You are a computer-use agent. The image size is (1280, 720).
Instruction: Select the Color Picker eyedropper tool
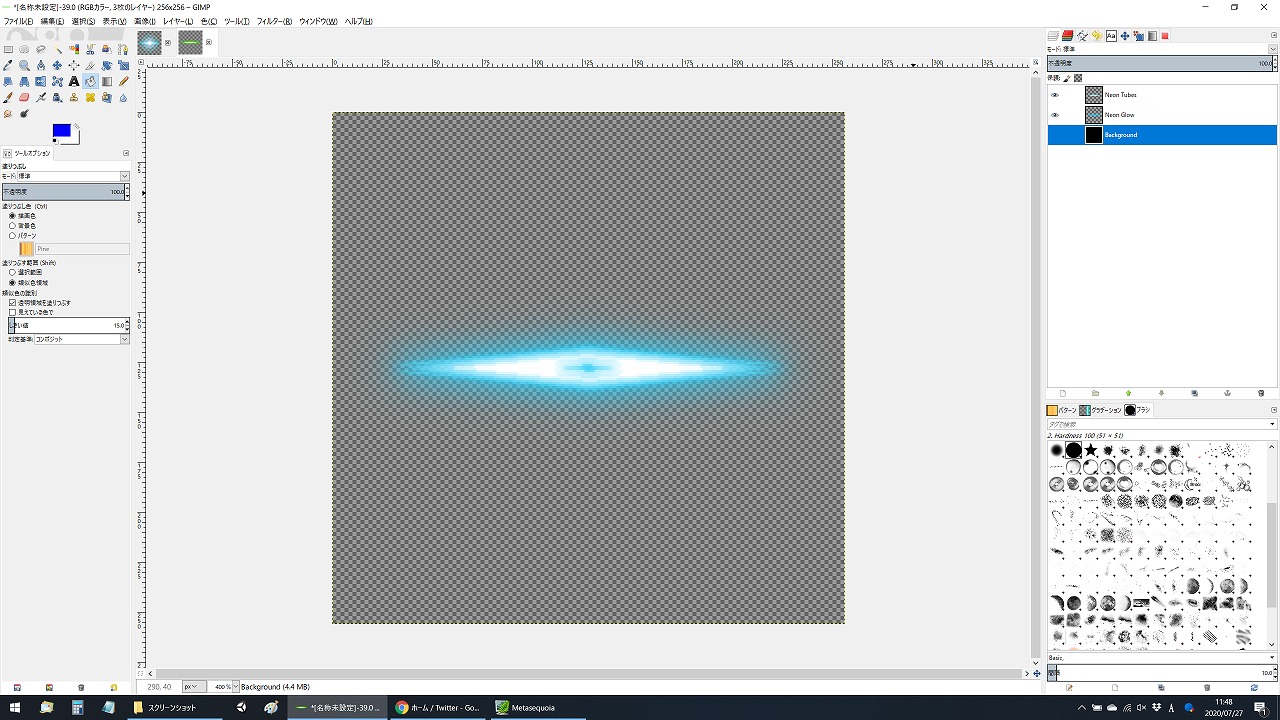[x=8, y=65]
